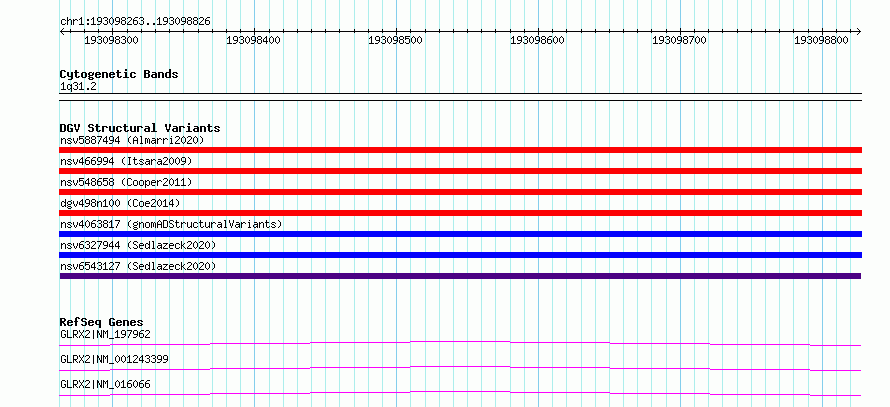Select the GLRX2|NM_016066 transcript label
This screenshot has height=407, width=890.
105,385
